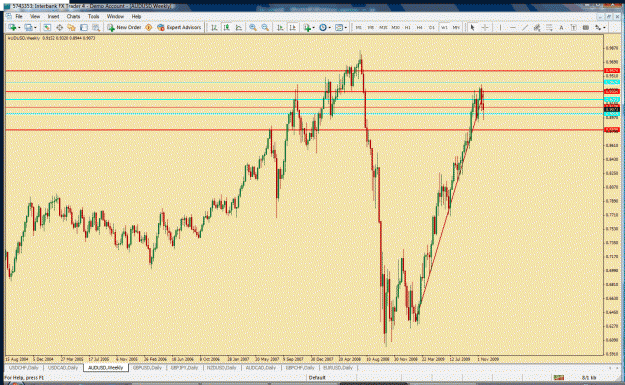Select the M15 timeframe
This screenshot has height=385, width=625.
(x=383, y=28)
